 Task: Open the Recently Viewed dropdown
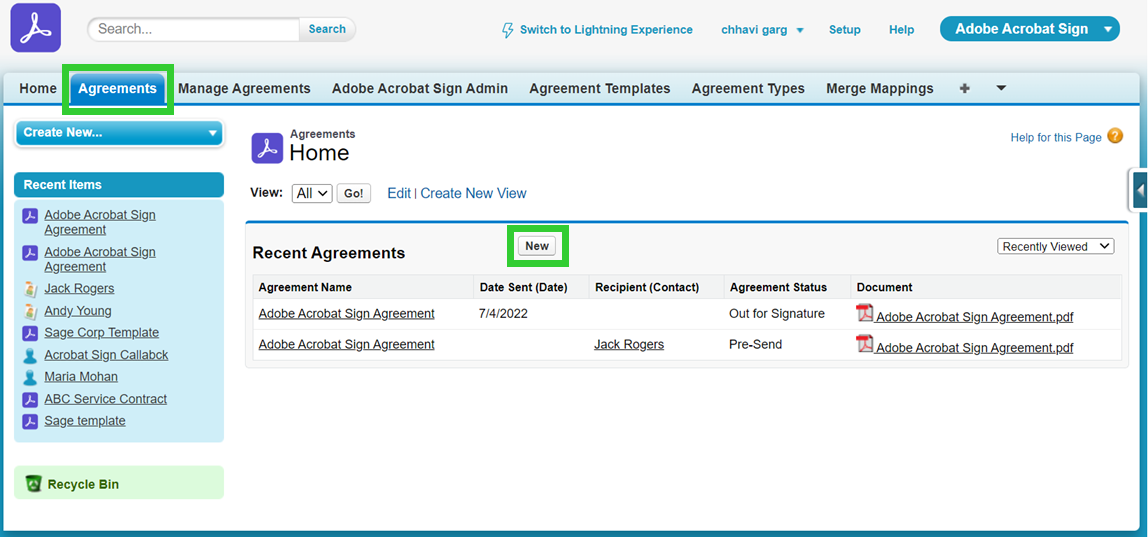pyautogui.click(x=1056, y=247)
